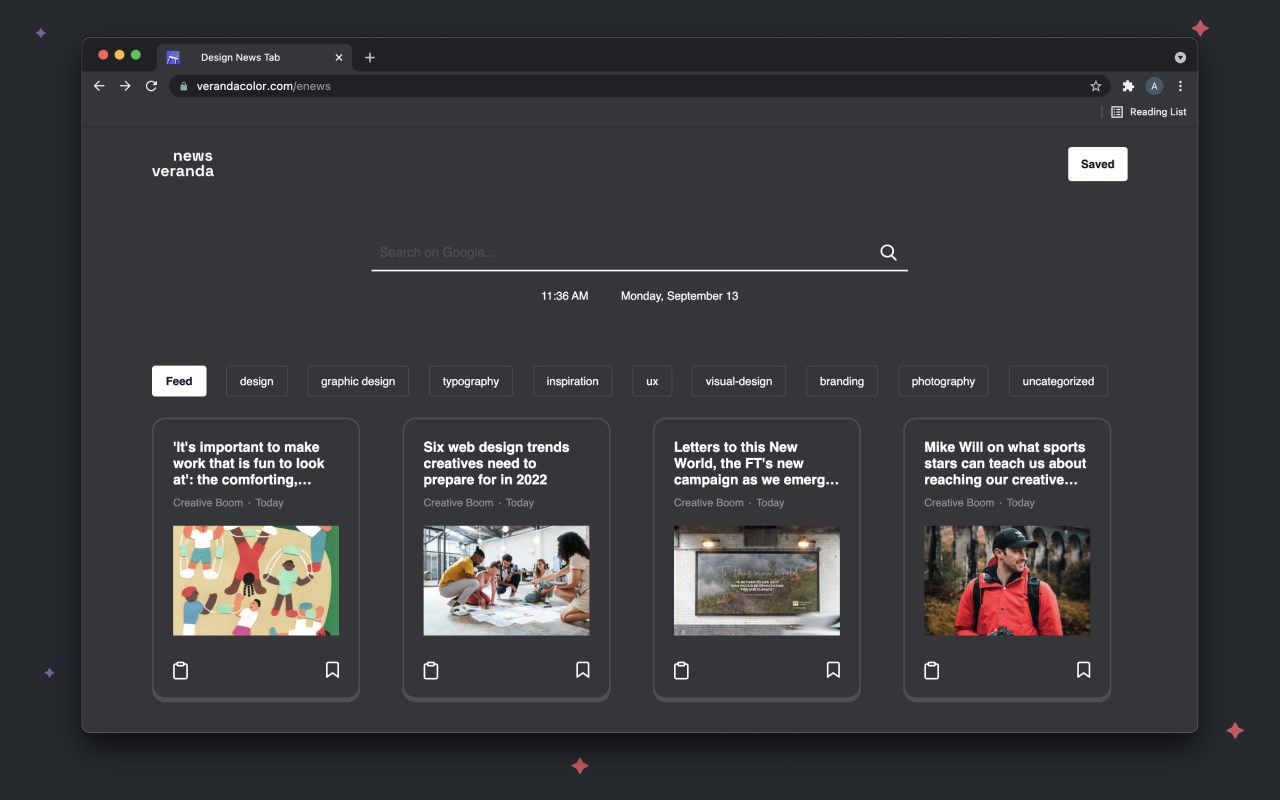Show the branding category
This screenshot has width=1280, height=800.
pyautogui.click(x=842, y=381)
